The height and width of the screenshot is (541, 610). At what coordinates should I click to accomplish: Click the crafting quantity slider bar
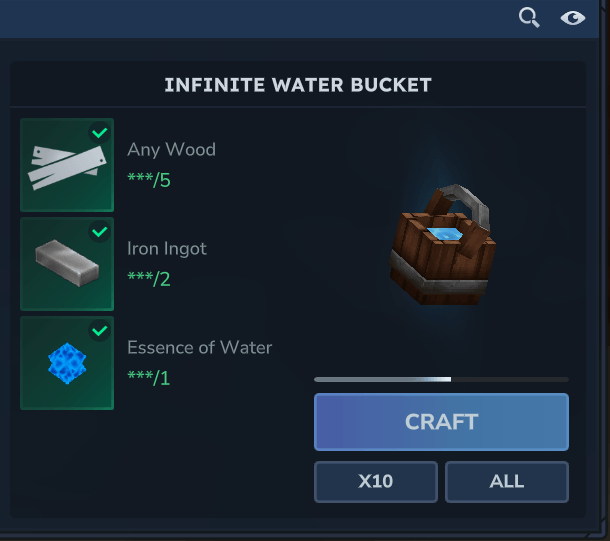point(441,379)
